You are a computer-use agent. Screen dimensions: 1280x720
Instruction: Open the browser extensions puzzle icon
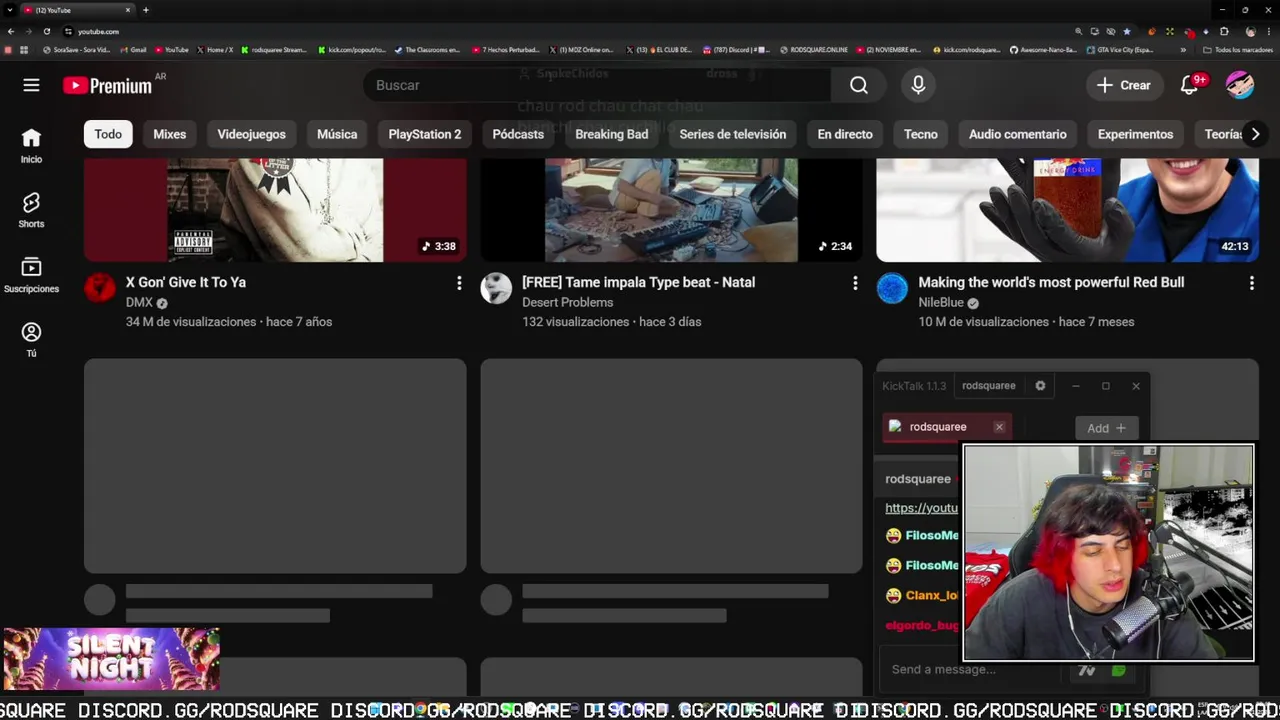1224,31
